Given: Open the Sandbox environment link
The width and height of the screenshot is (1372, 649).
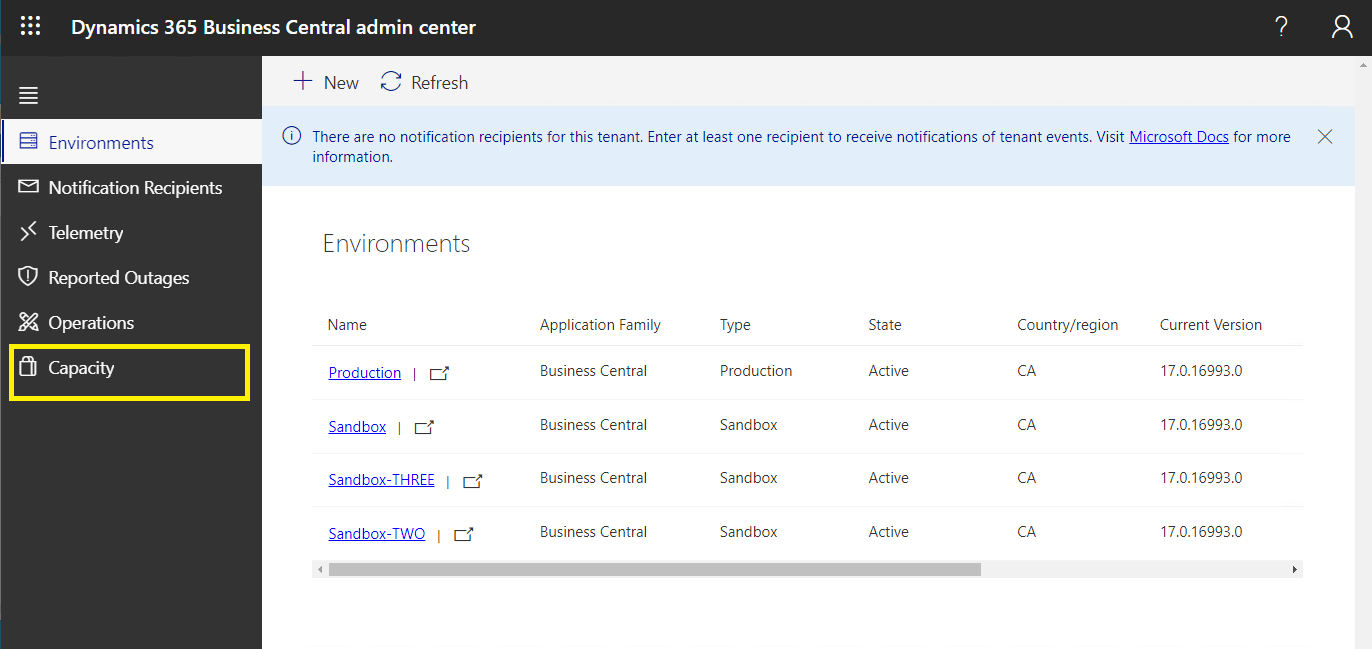Looking at the screenshot, I should [x=357, y=426].
